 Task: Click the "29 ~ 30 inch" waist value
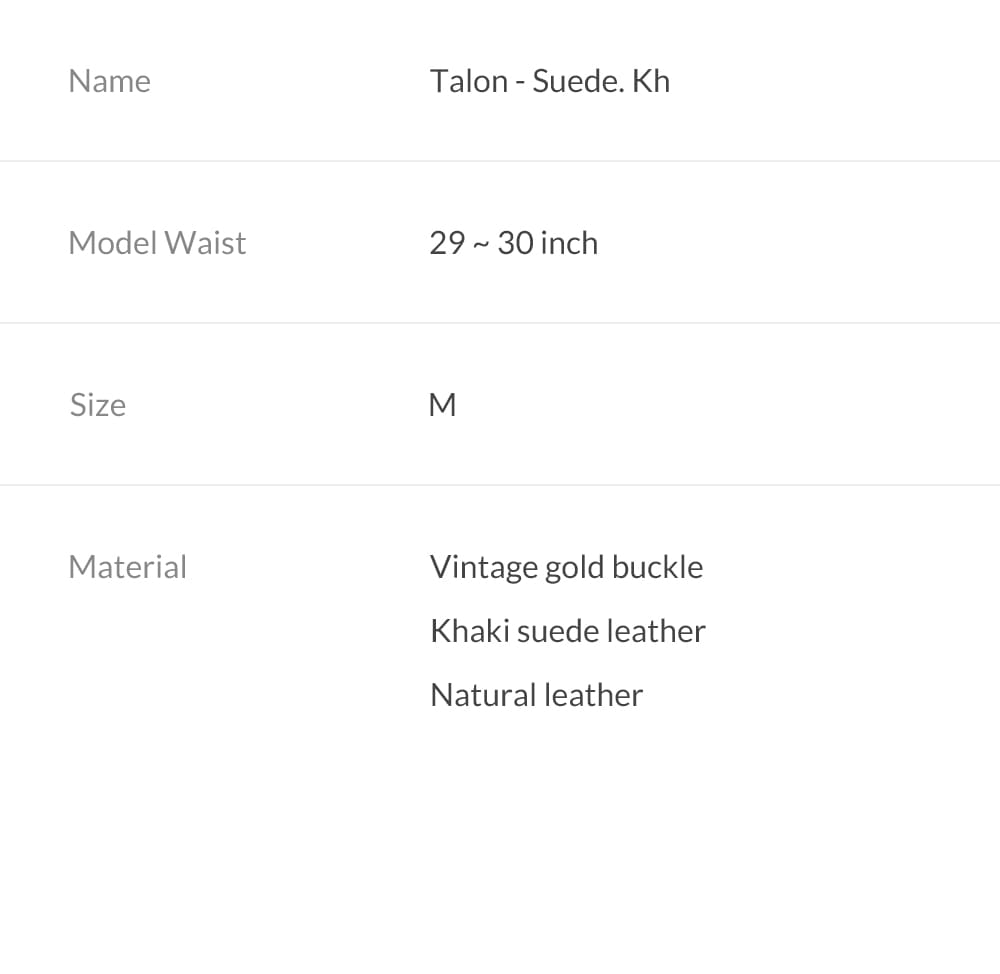513,243
